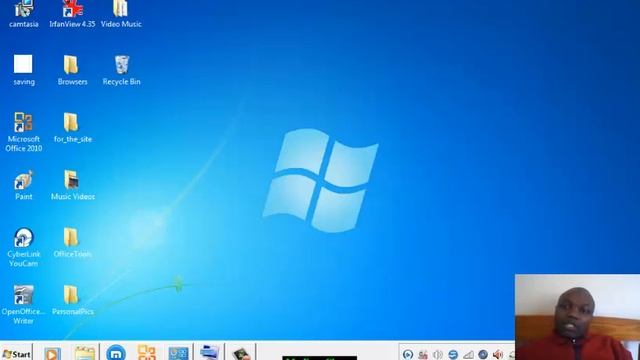Open the PersonalPics folder
Viewport: 640px width, 360px height.
(72, 300)
